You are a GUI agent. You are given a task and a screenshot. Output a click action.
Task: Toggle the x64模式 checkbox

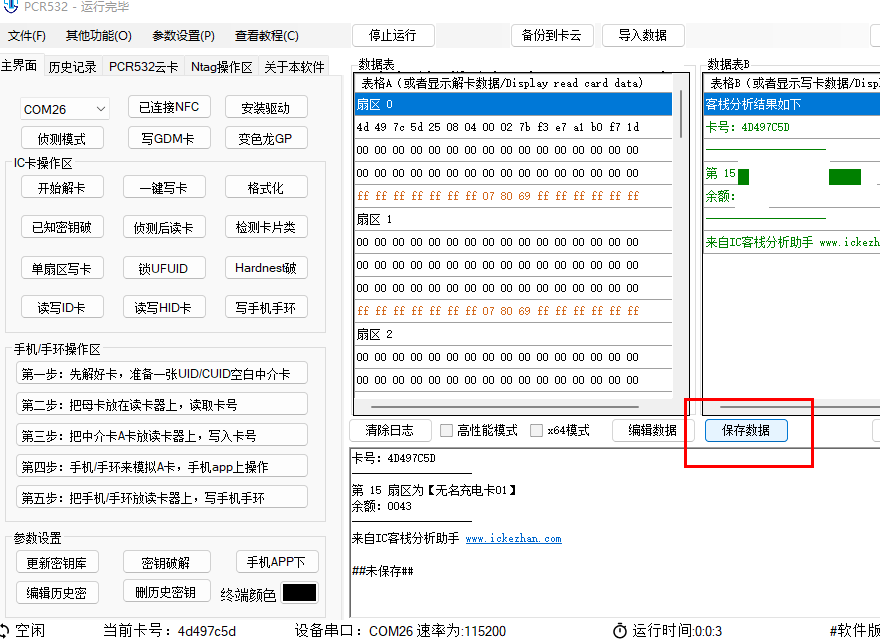(x=537, y=430)
